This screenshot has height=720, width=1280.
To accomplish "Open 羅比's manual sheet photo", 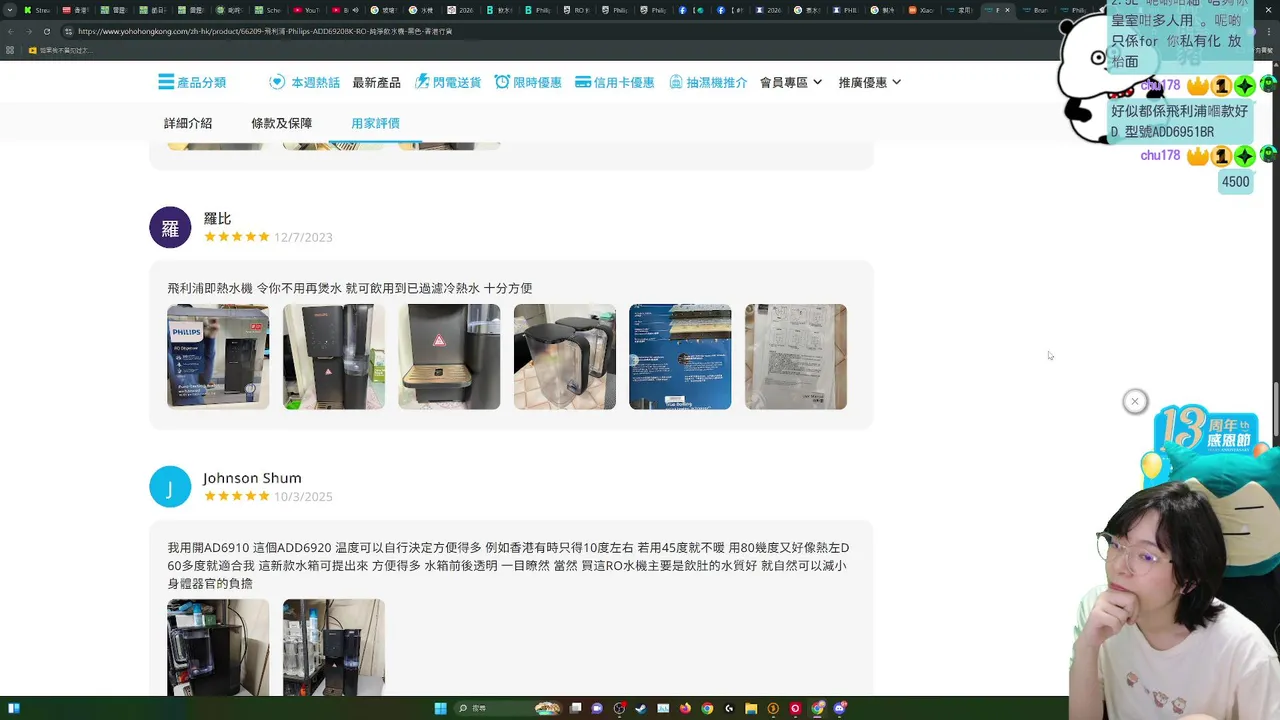I will click(796, 356).
